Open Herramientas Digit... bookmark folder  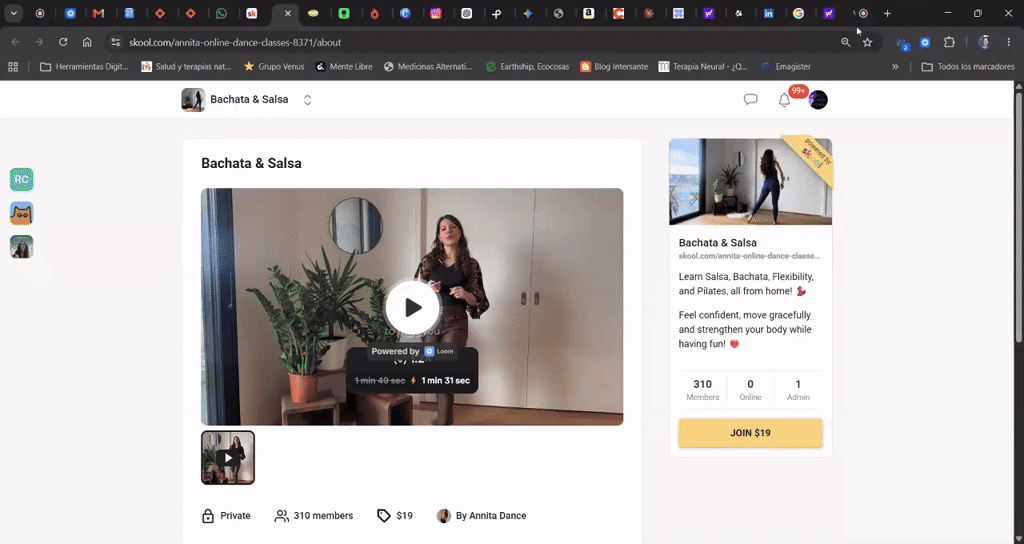tap(84, 67)
